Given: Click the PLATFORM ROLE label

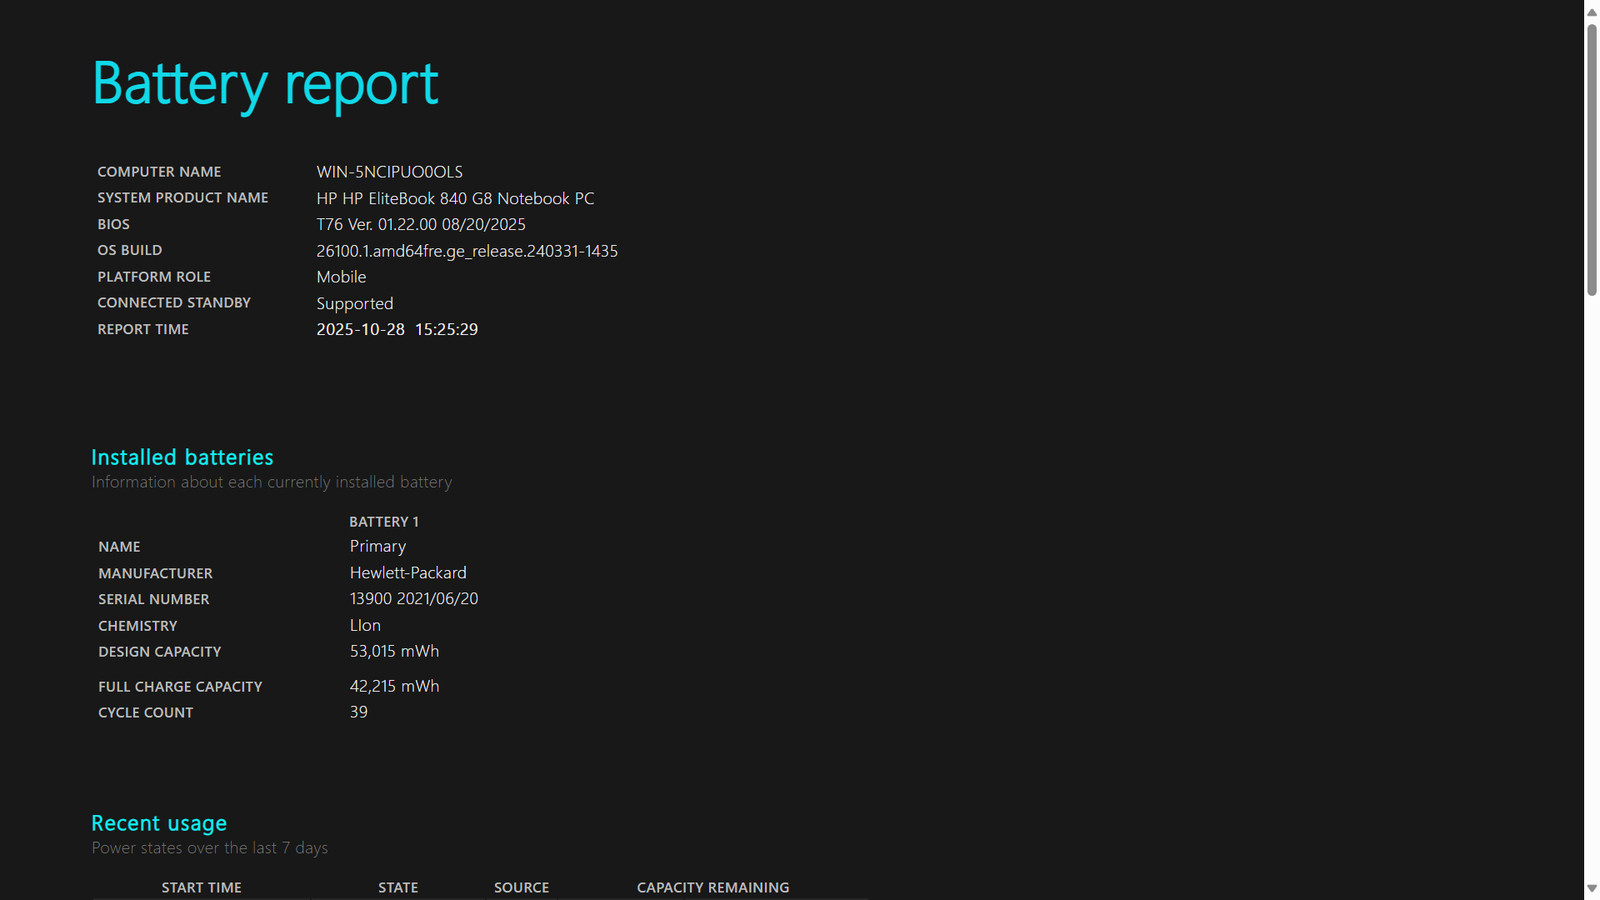Looking at the screenshot, I should point(154,277).
